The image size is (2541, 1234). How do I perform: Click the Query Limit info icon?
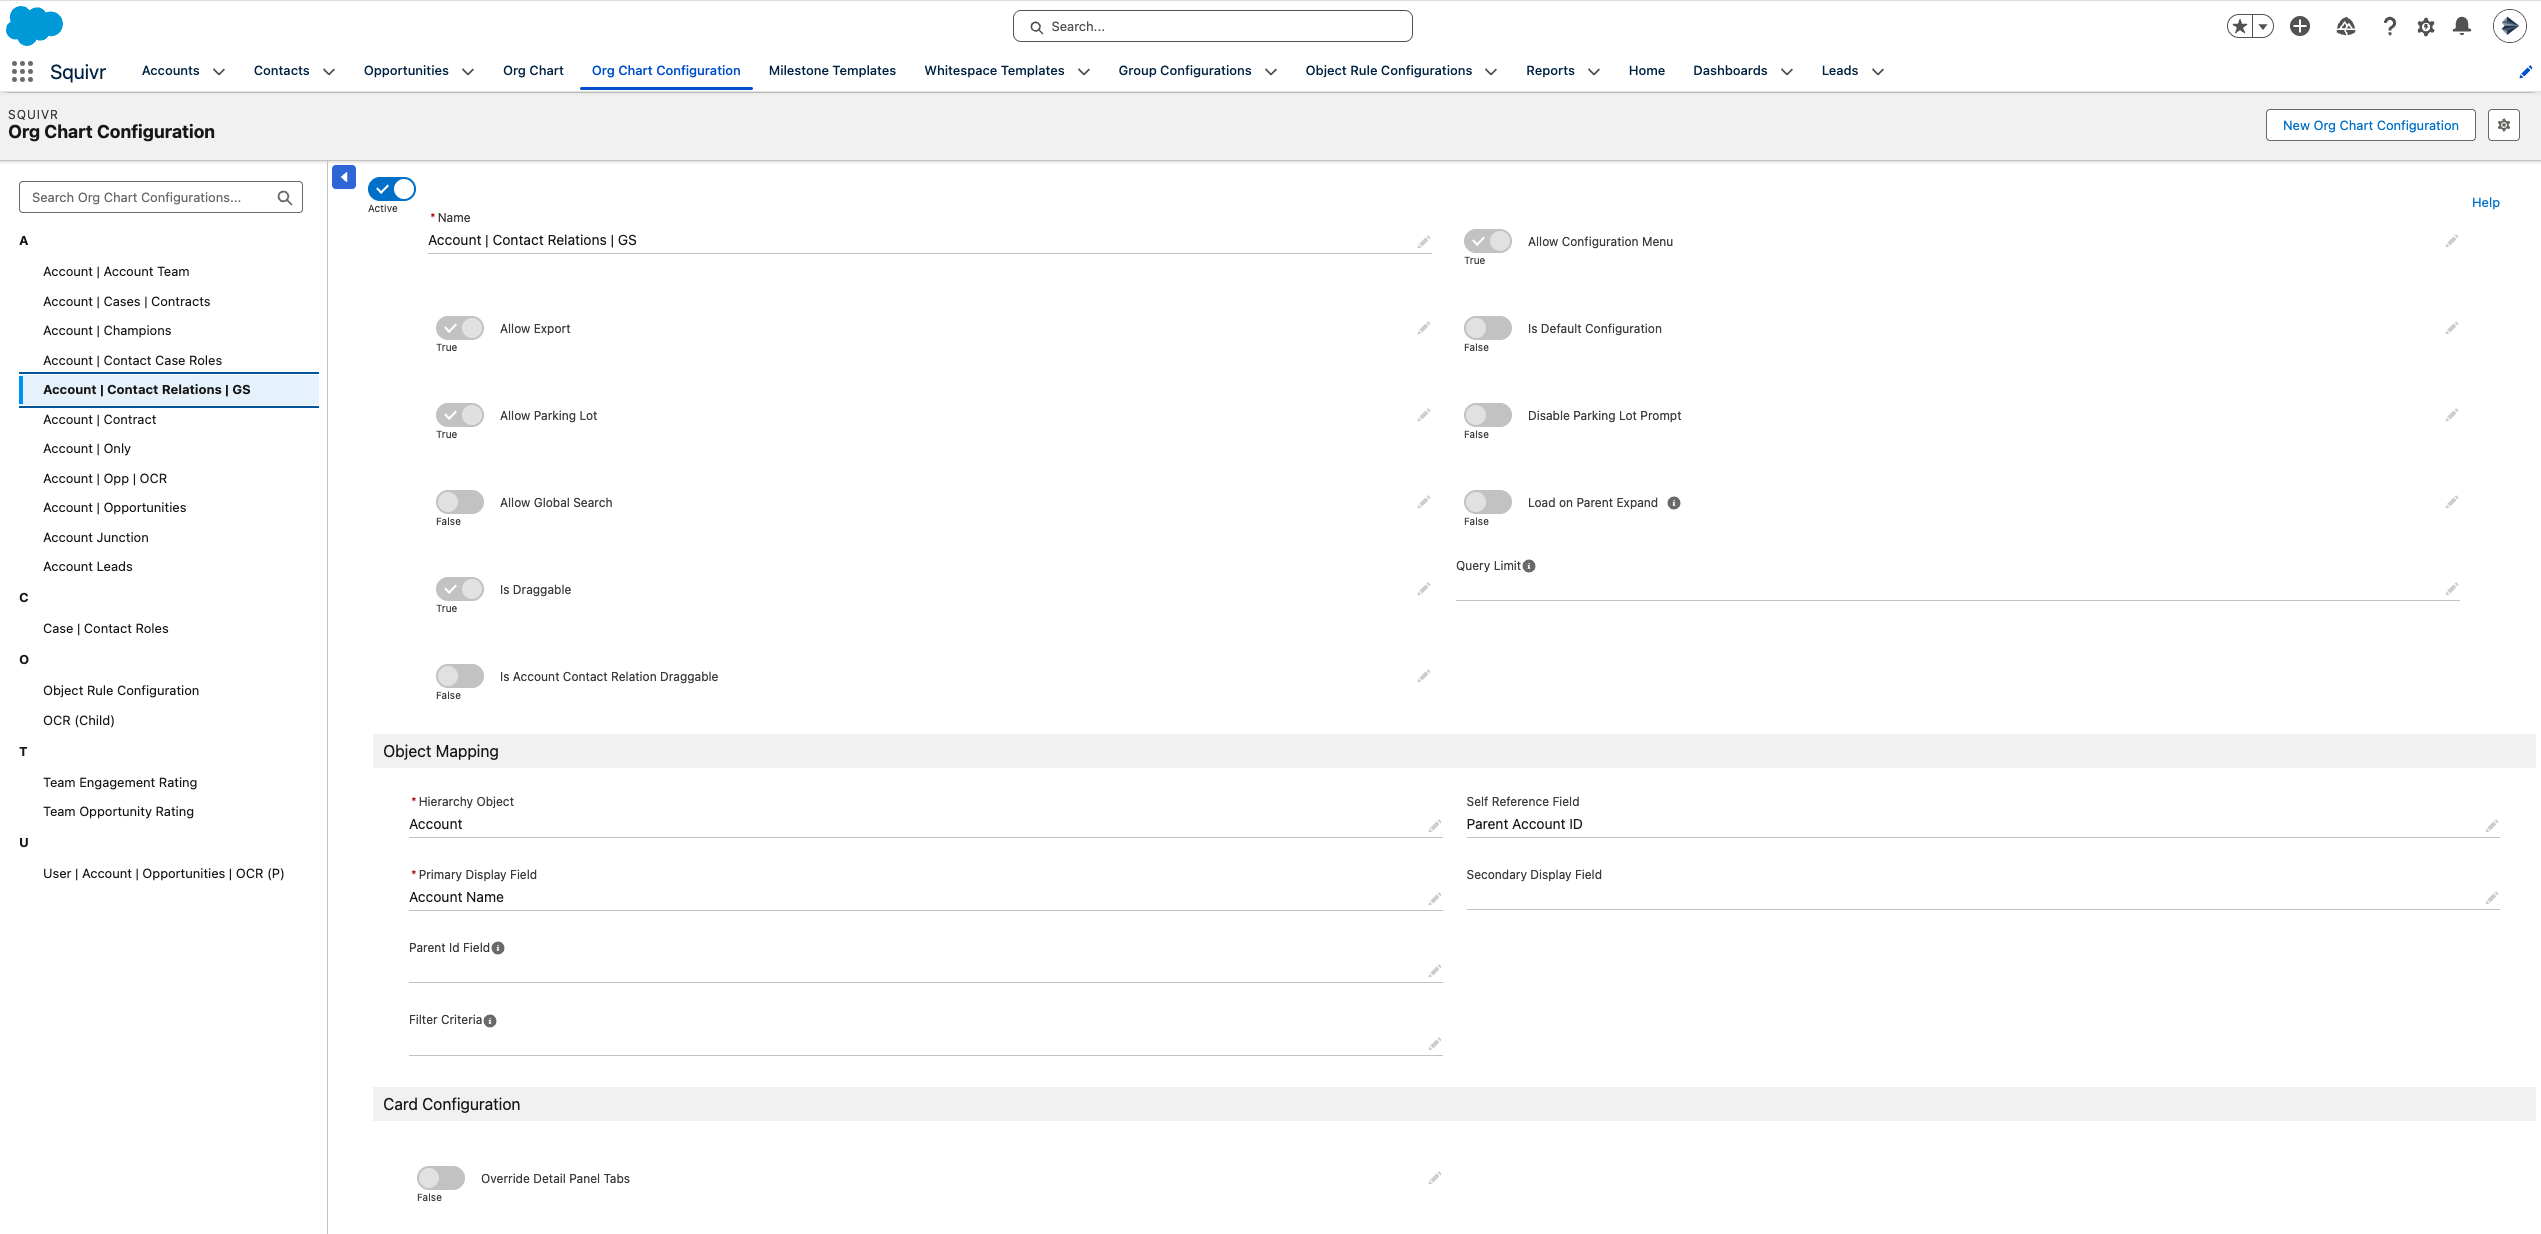[x=1529, y=566]
